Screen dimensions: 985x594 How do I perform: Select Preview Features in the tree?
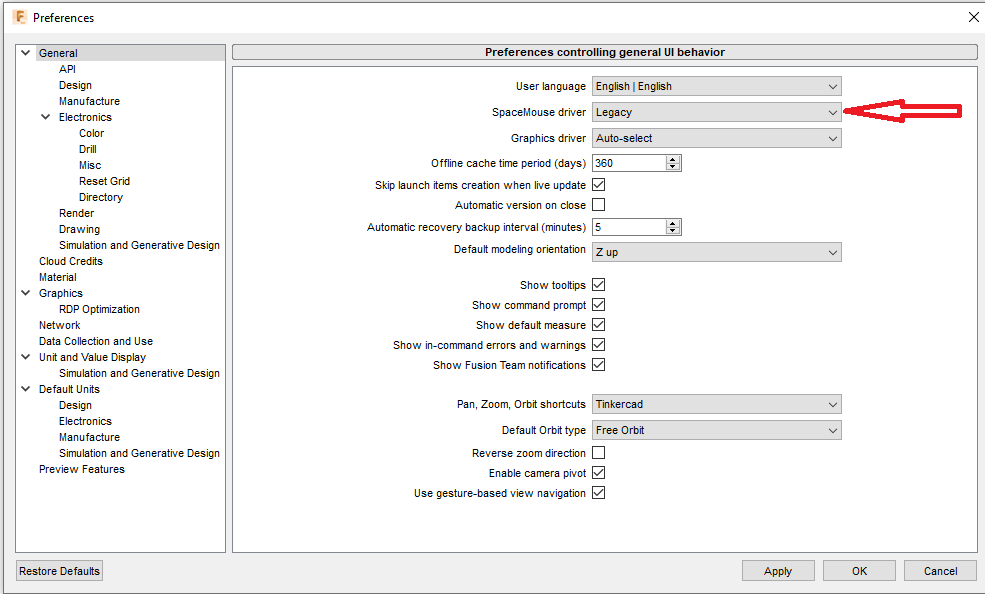point(81,469)
